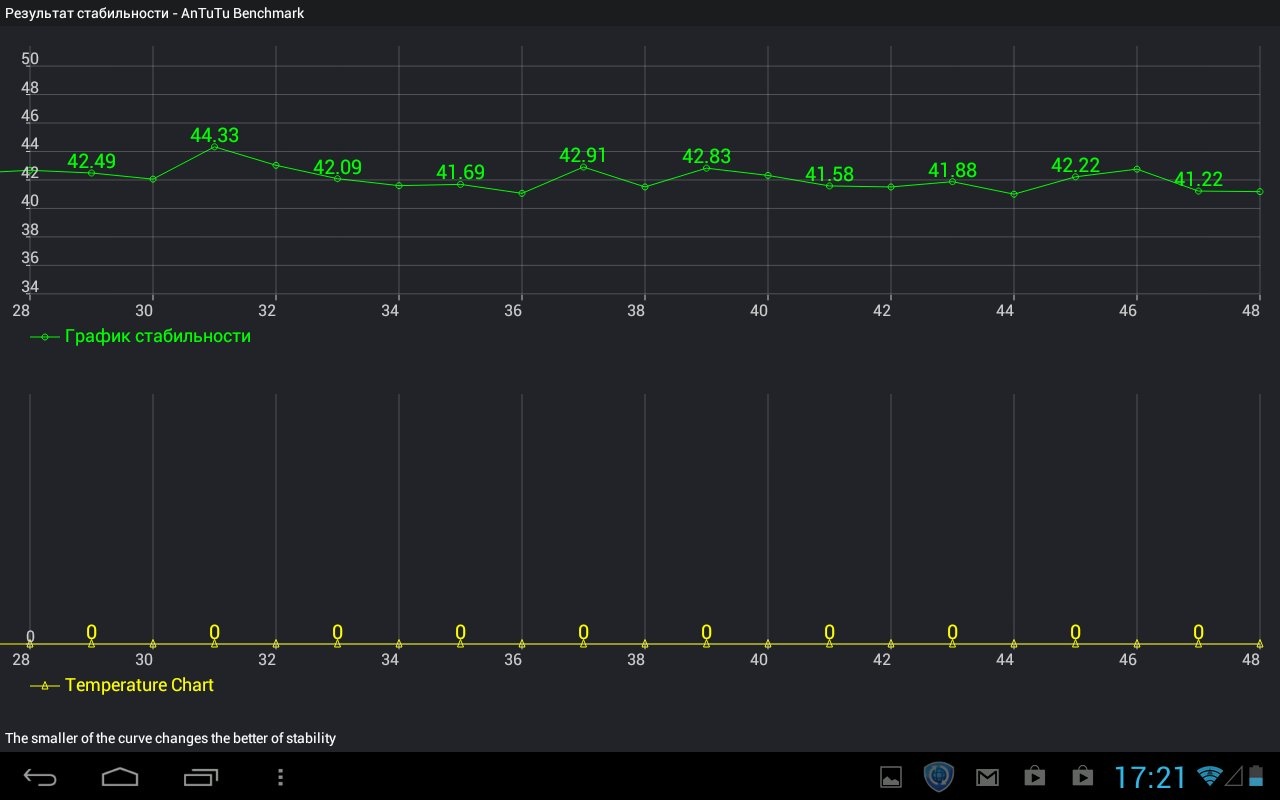Screen dimensions: 1280x800
Task: Select the 41.22 stability data point
Action: [x=1198, y=191]
